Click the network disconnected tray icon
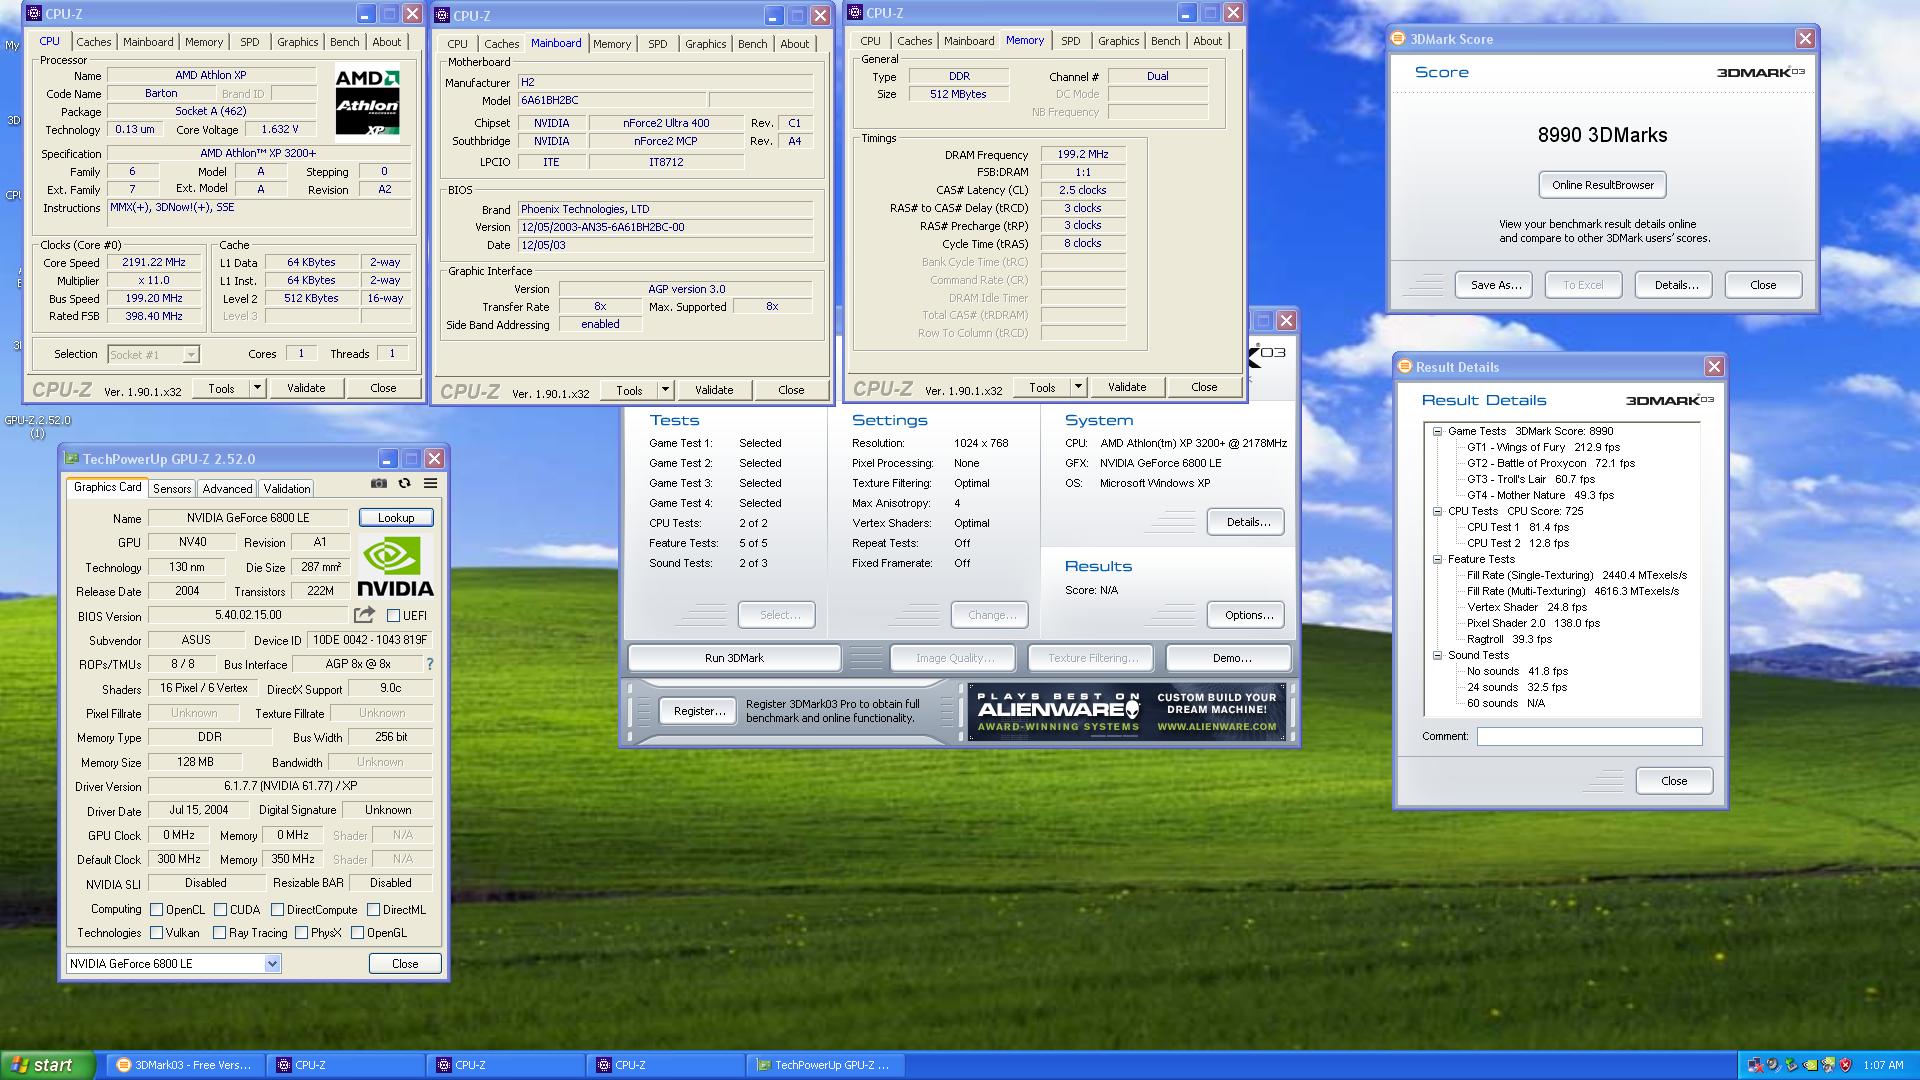This screenshot has width=1920, height=1080. (x=1755, y=1065)
